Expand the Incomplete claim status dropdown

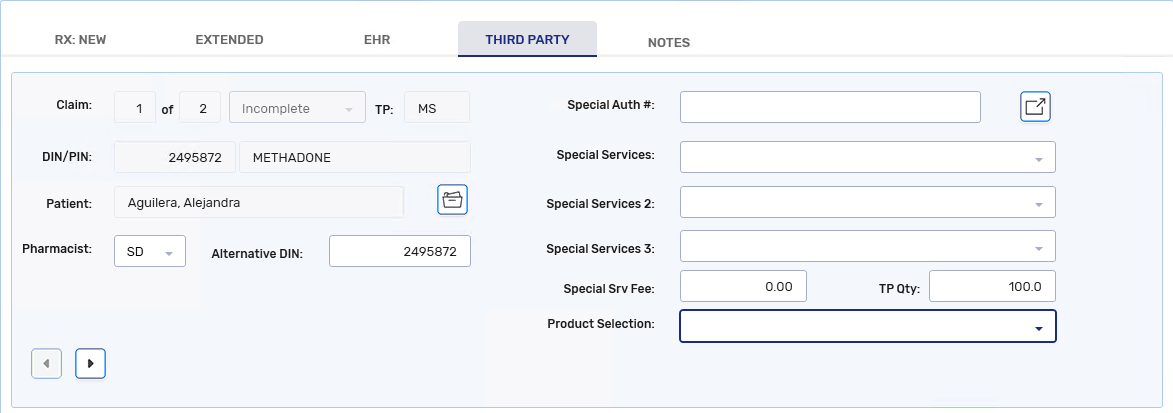pyautogui.click(x=297, y=108)
